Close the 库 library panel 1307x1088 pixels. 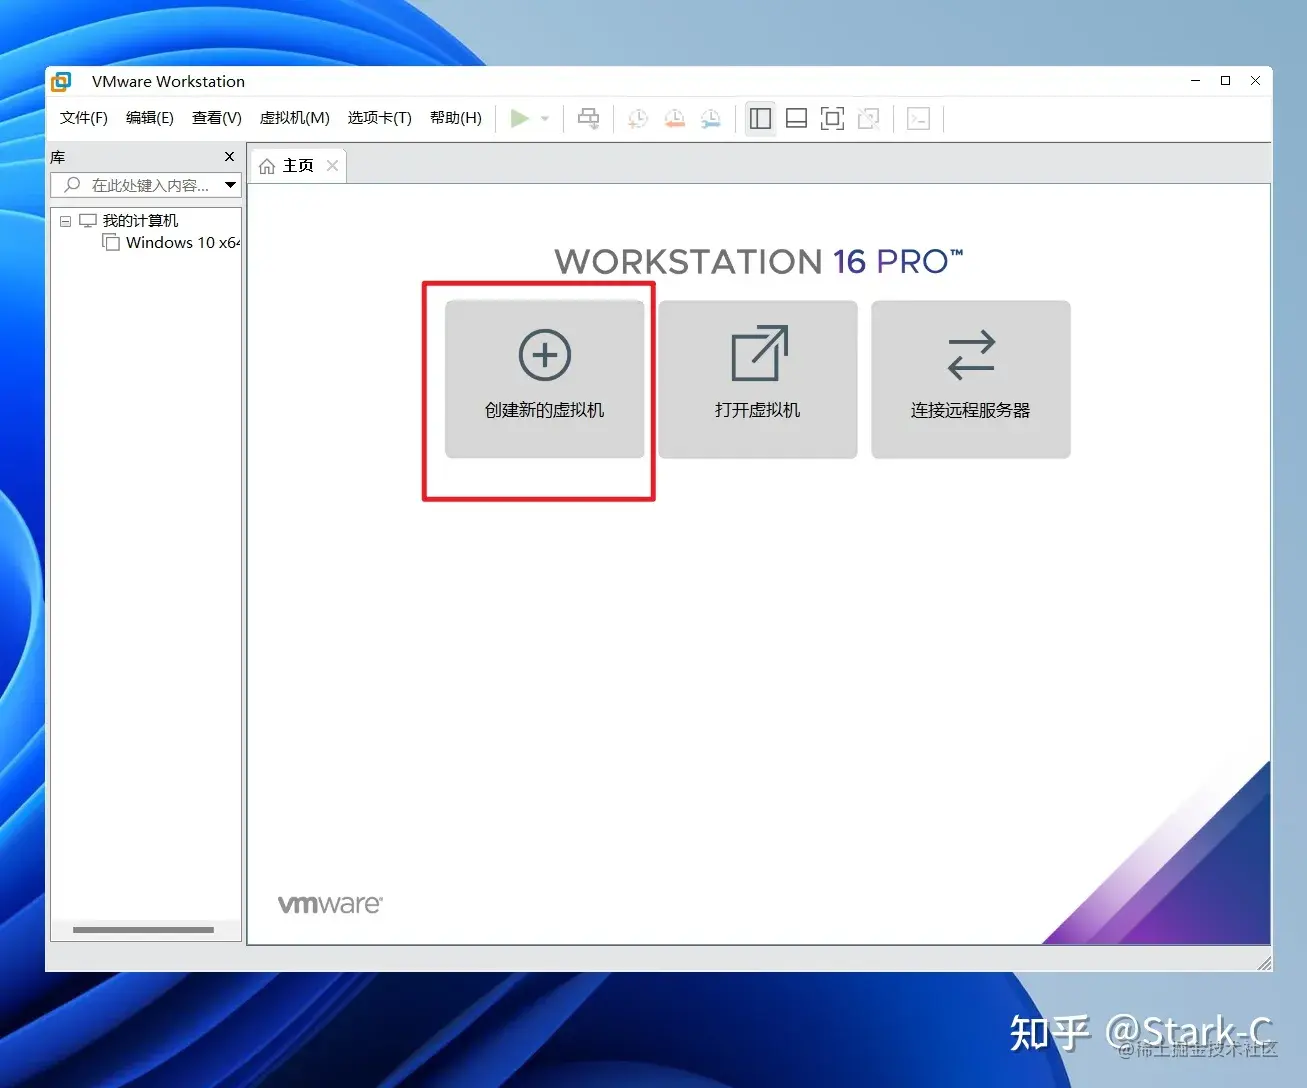coord(229,157)
